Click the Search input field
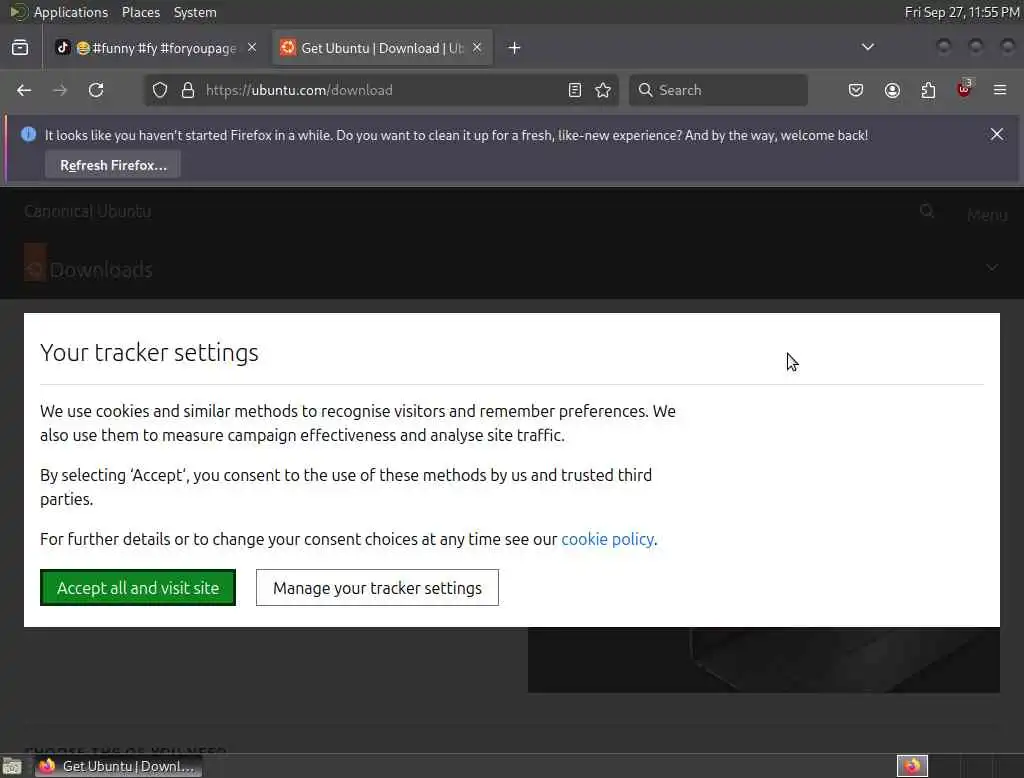1024x778 pixels. (718, 90)
